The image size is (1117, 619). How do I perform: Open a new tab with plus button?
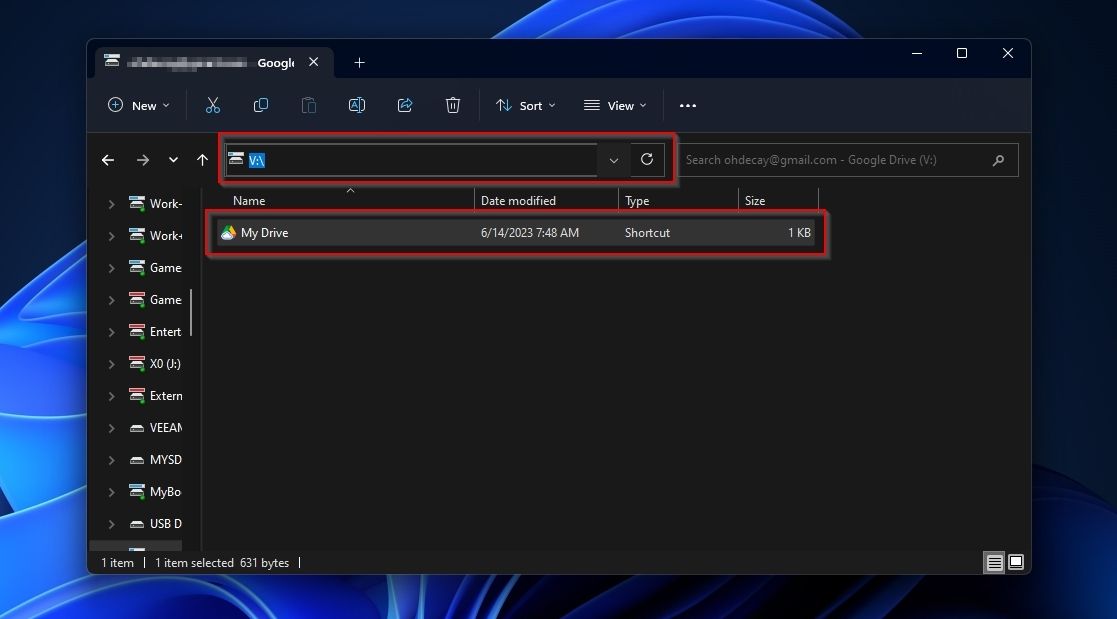359,63
